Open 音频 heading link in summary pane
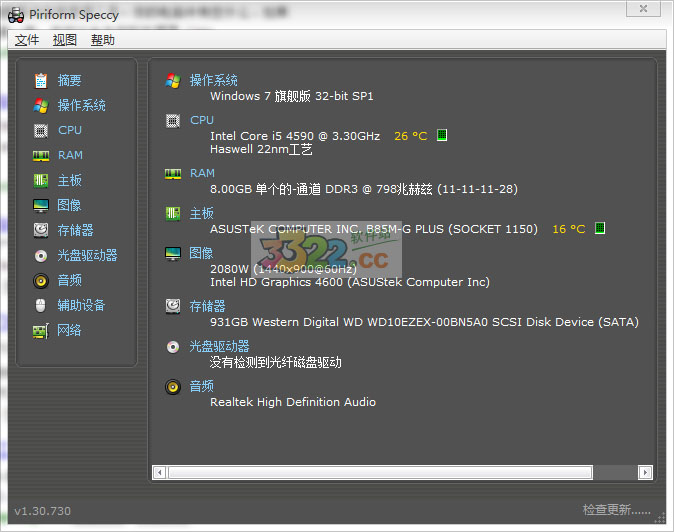Viewport: 674px width, 532px height. [x=202, y=386]
